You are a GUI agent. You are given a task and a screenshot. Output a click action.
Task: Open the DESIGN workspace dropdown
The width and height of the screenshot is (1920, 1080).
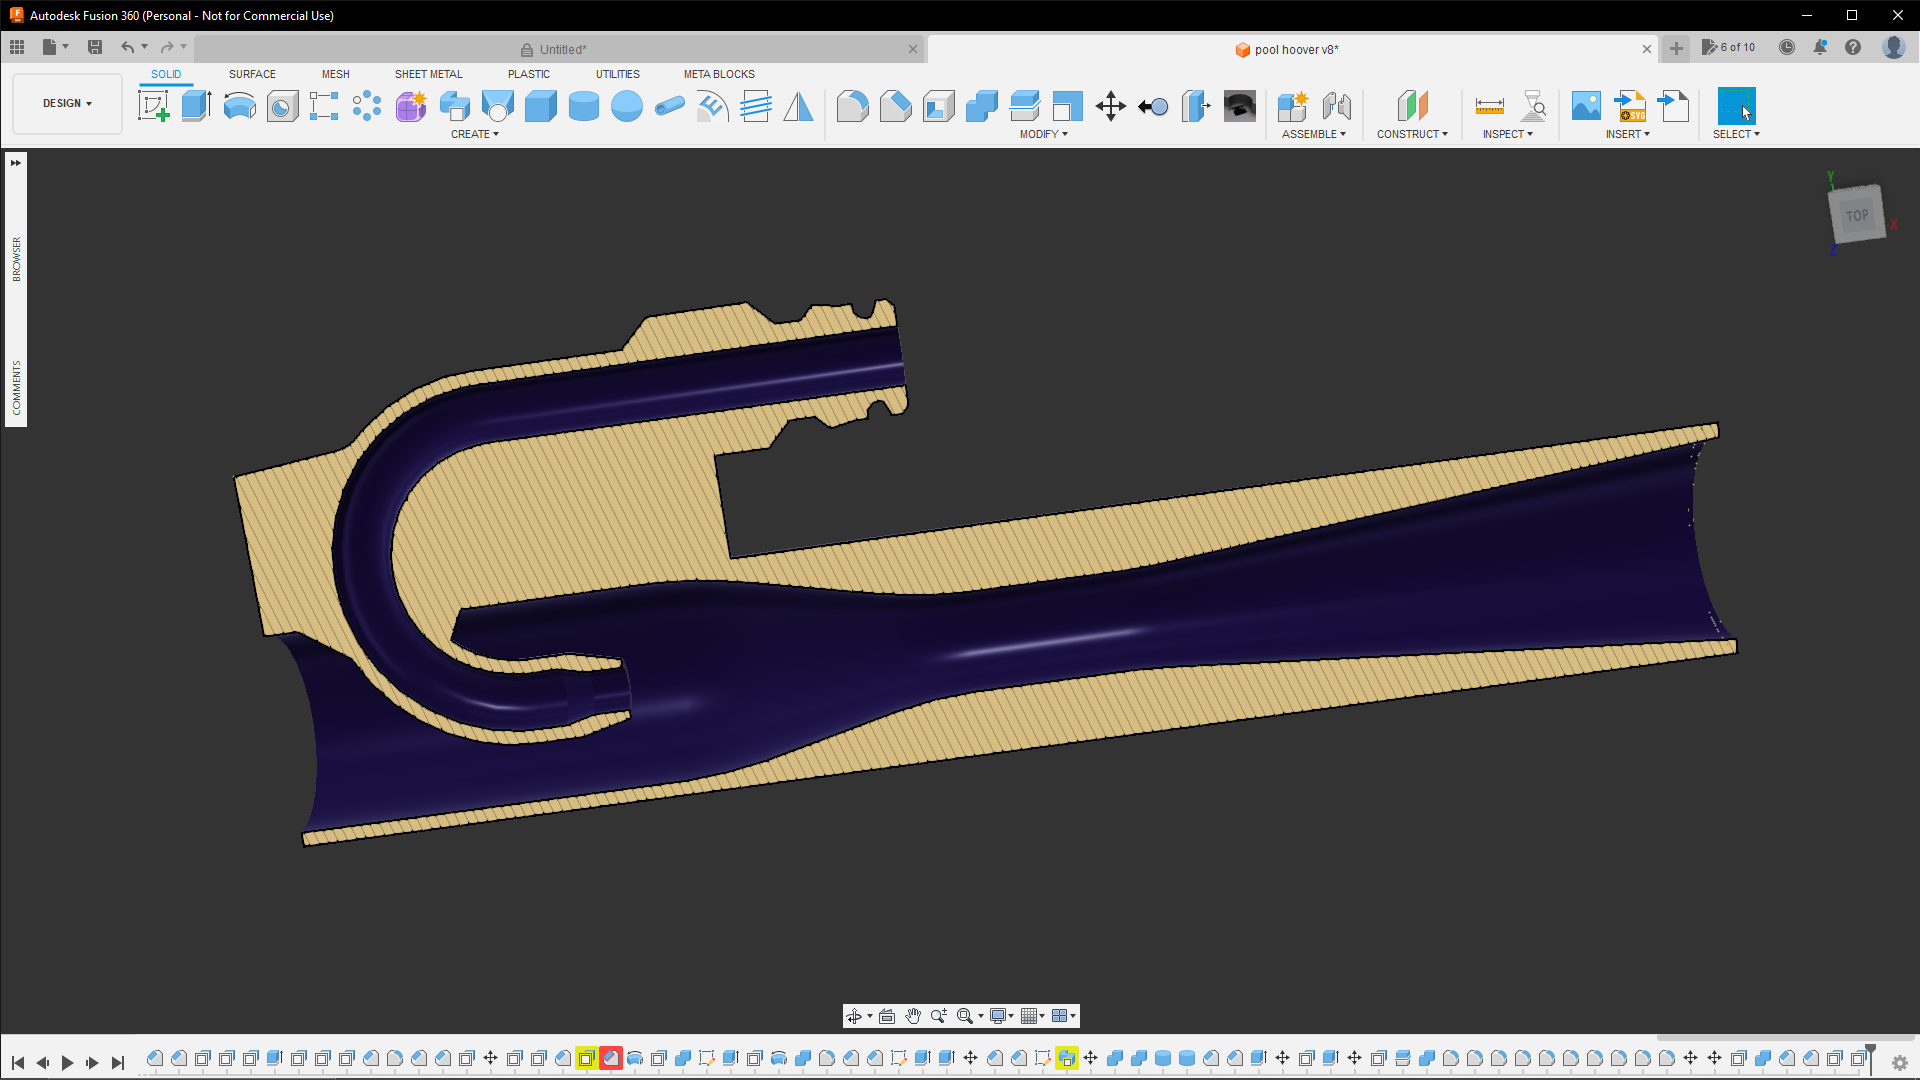[x=67, y=103]
